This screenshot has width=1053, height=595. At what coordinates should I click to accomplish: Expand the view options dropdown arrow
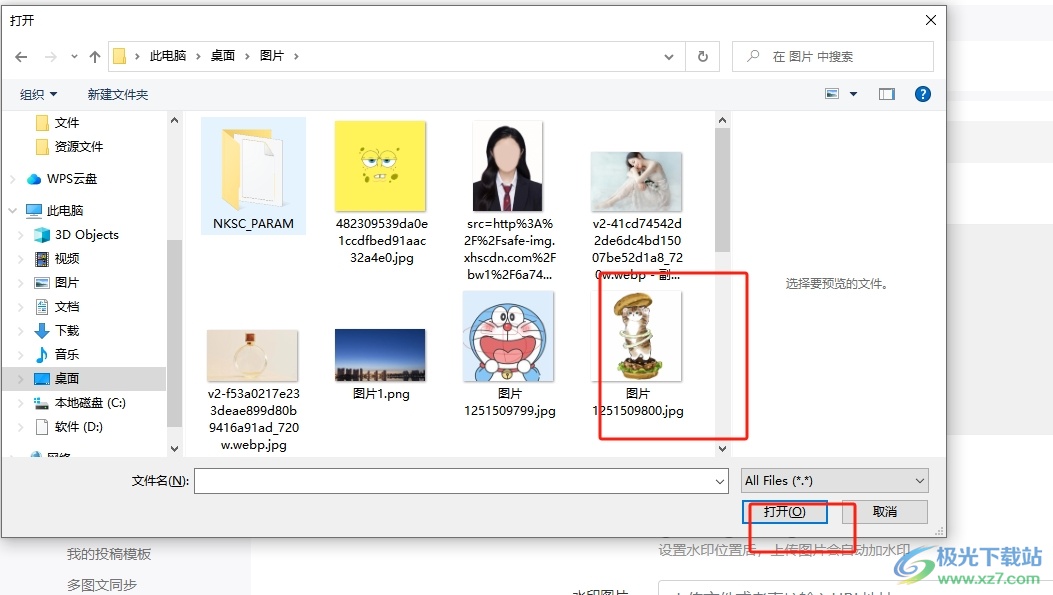853,94
